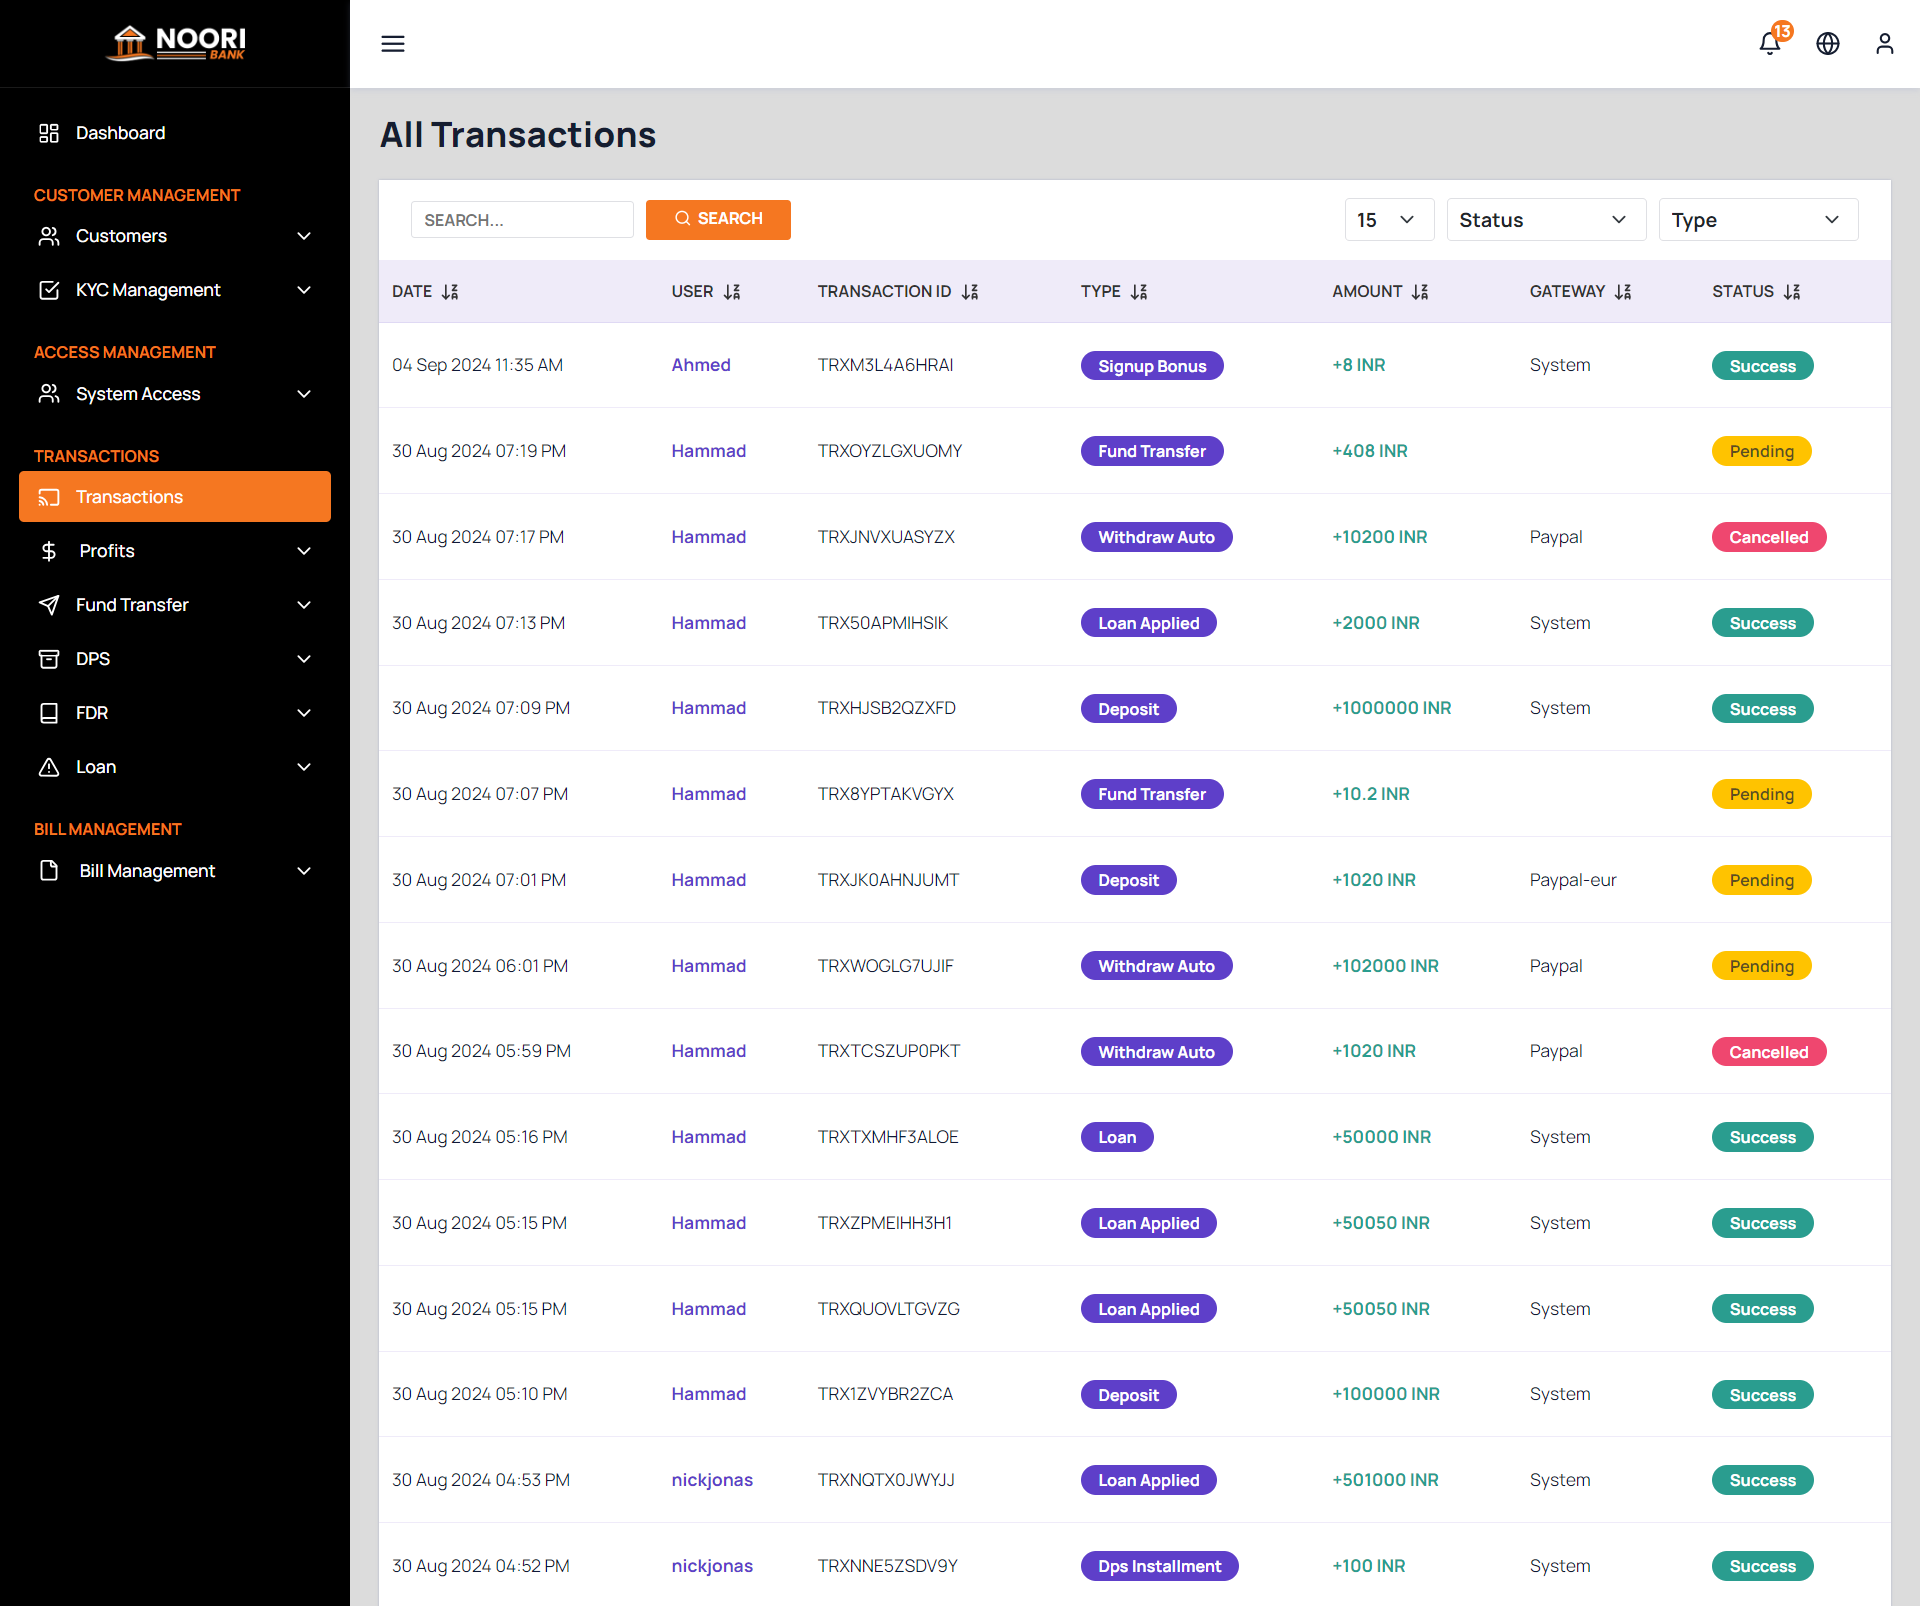Click the Loan warning triangle icon
This screenshot has width=1920, height=1606.
pyautogui.click(x=49, y=767)
